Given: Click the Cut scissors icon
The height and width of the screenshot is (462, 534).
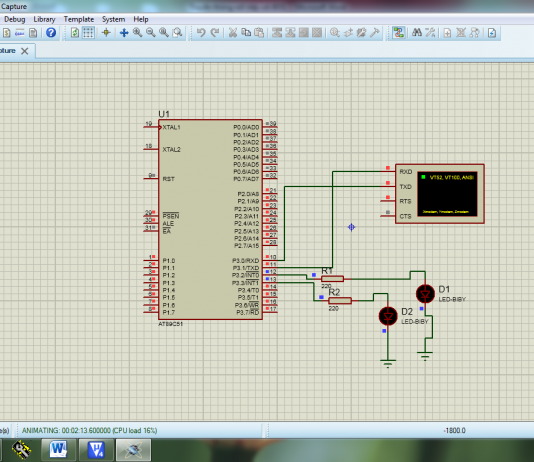Looking at the screenshot, I should (233, 33).
